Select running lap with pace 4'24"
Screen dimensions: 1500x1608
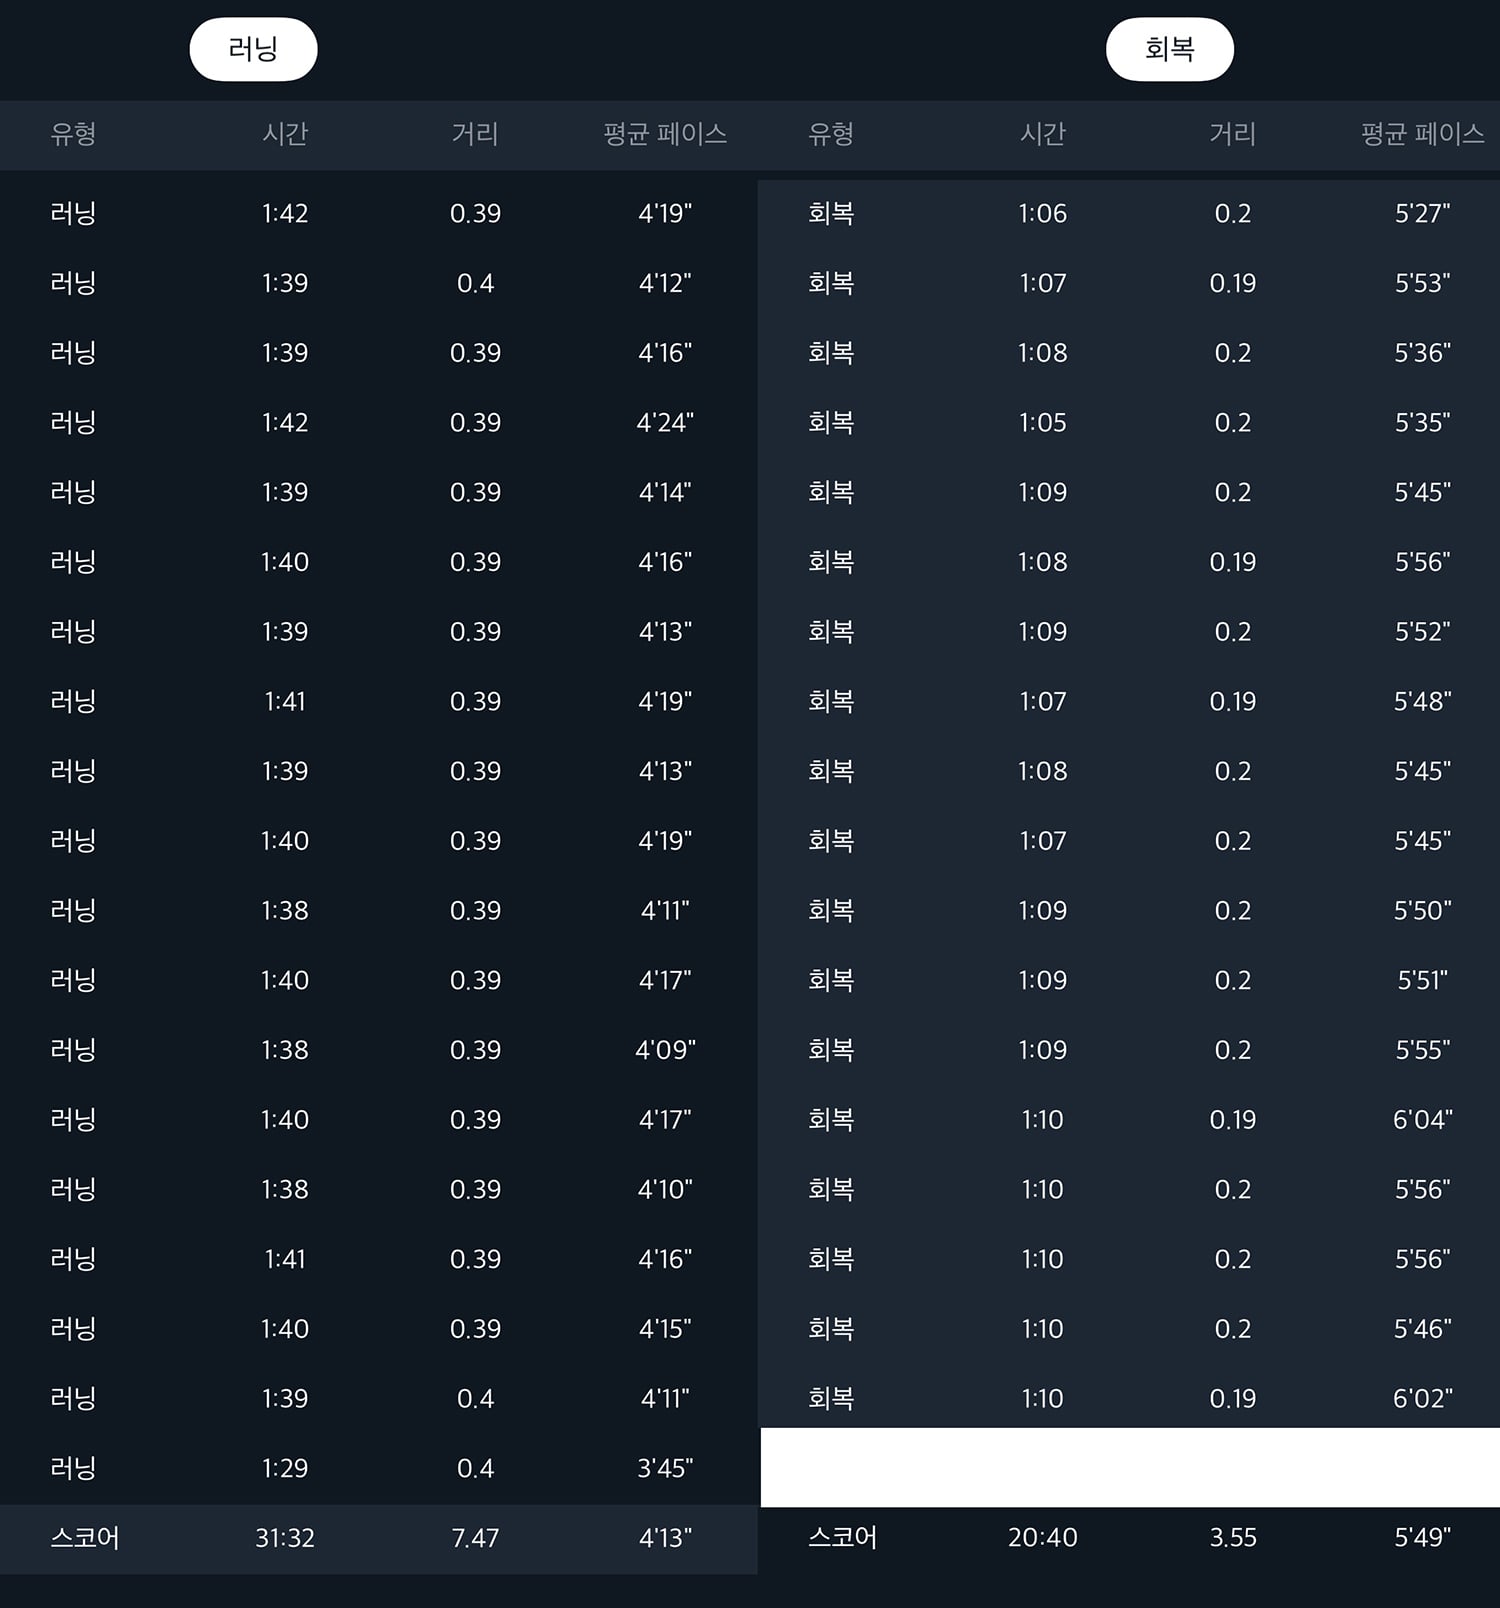click(x=379, y=422)
